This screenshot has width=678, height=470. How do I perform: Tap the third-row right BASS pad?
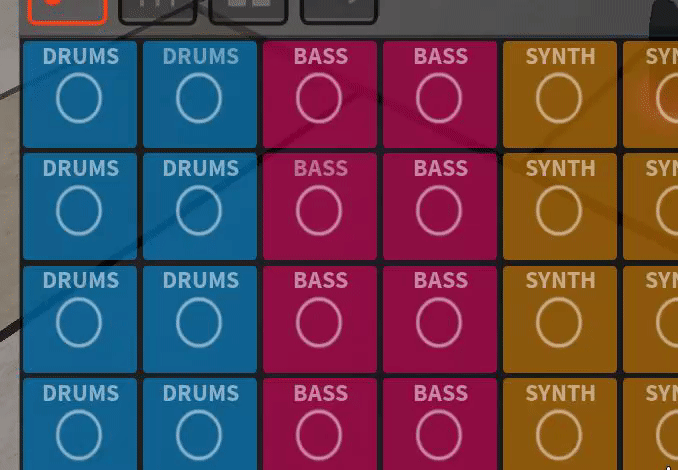pyautogui.click(x=440, y=319)
